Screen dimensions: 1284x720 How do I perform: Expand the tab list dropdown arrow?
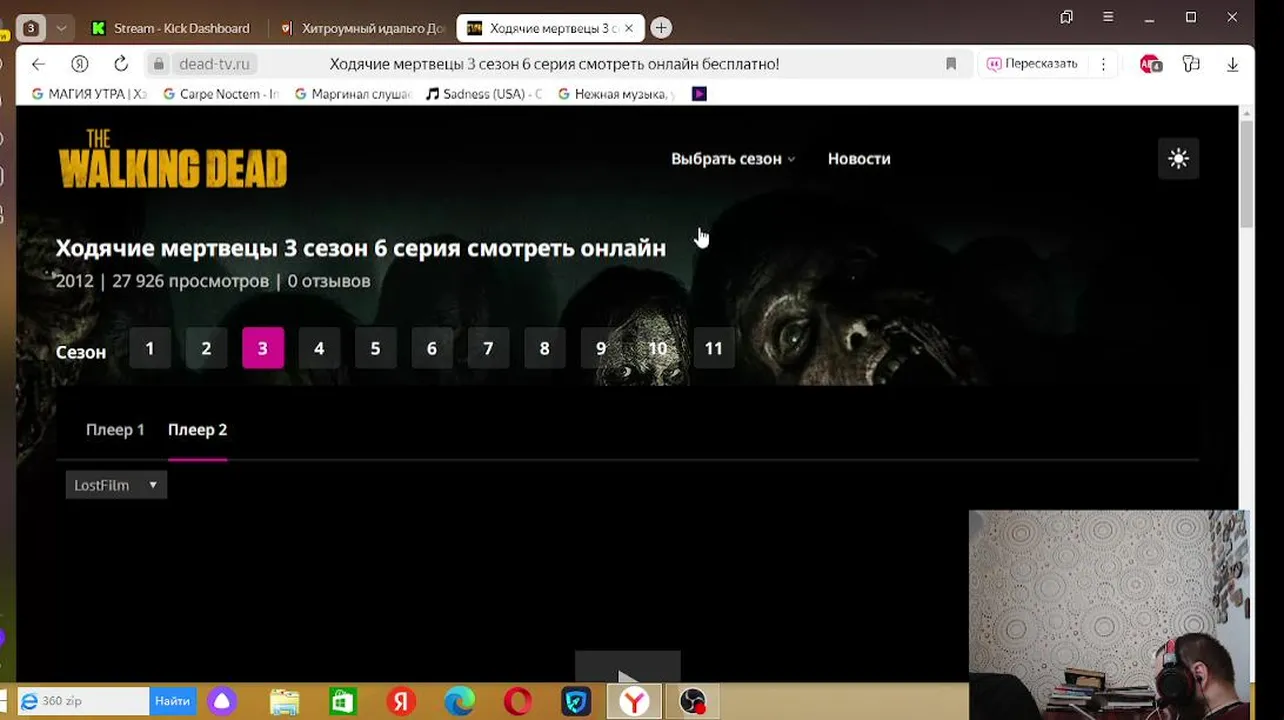pos(61,28)
